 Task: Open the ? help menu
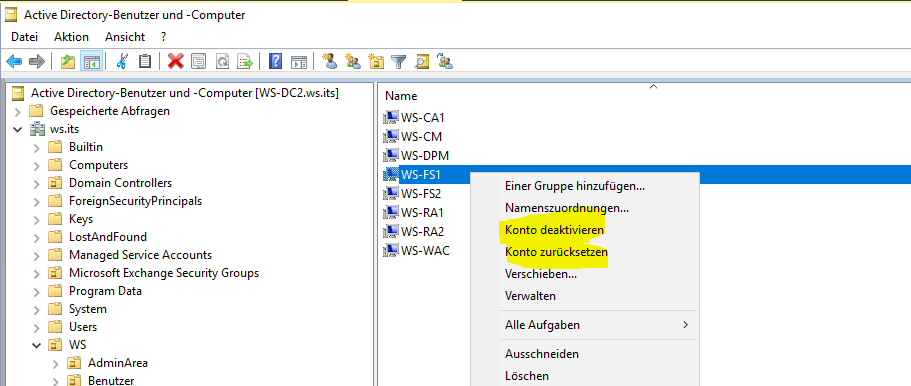(x=164, y=37)
